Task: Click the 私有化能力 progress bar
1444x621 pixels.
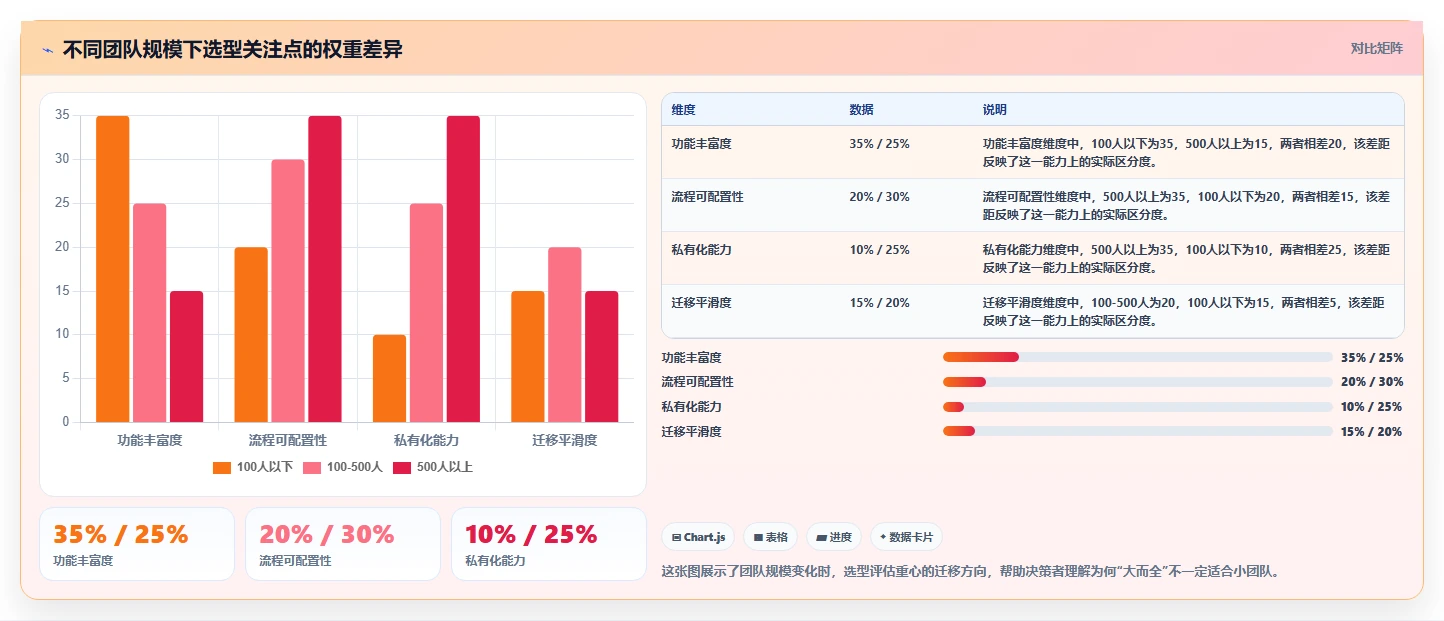Action: click(1138, 407)
